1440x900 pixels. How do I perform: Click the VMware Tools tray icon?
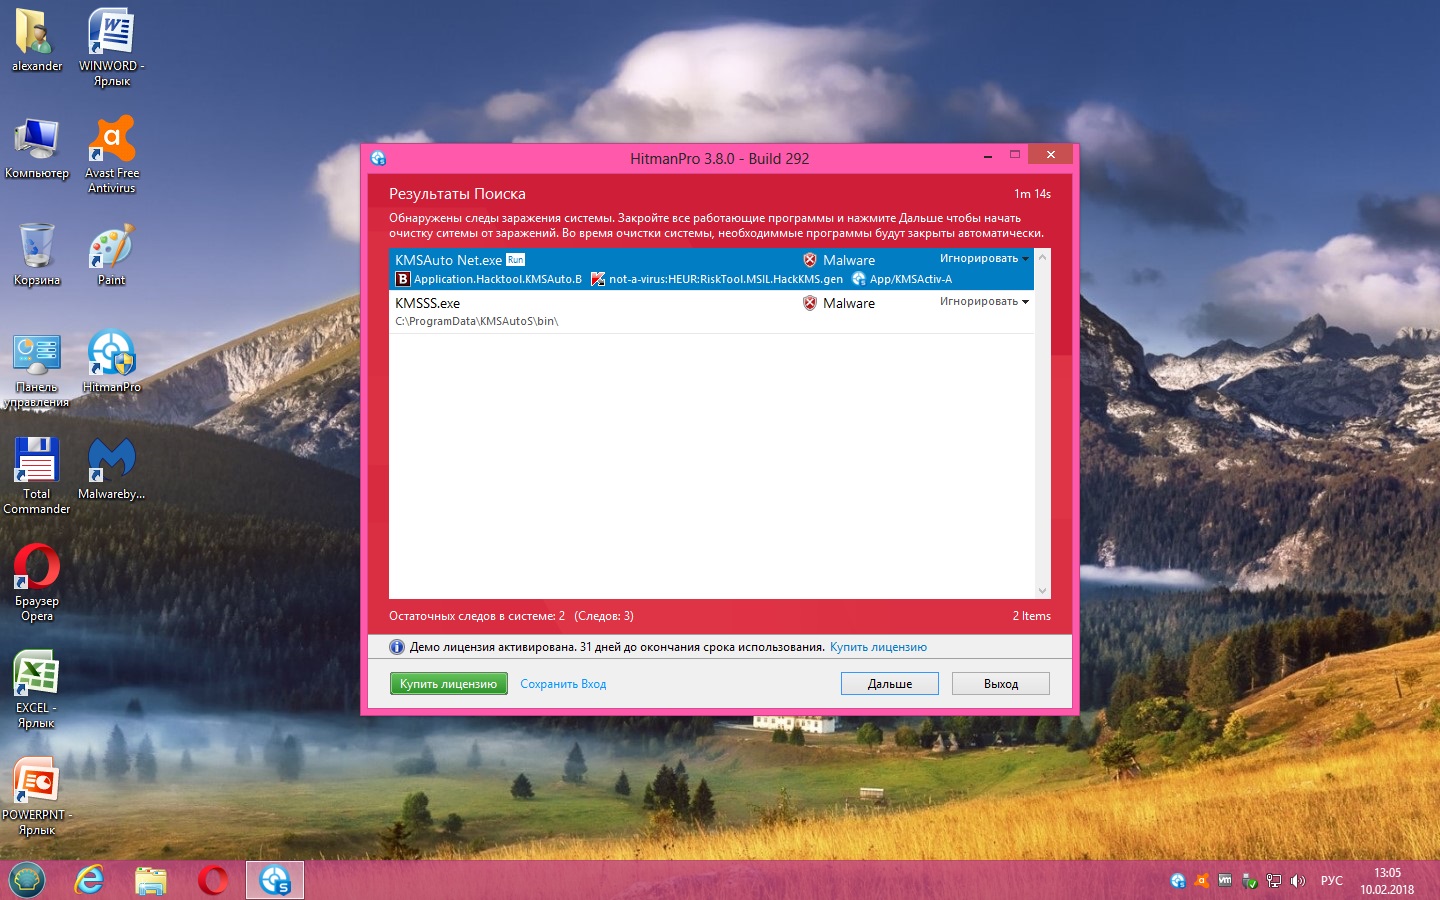tap(1225, 881)
